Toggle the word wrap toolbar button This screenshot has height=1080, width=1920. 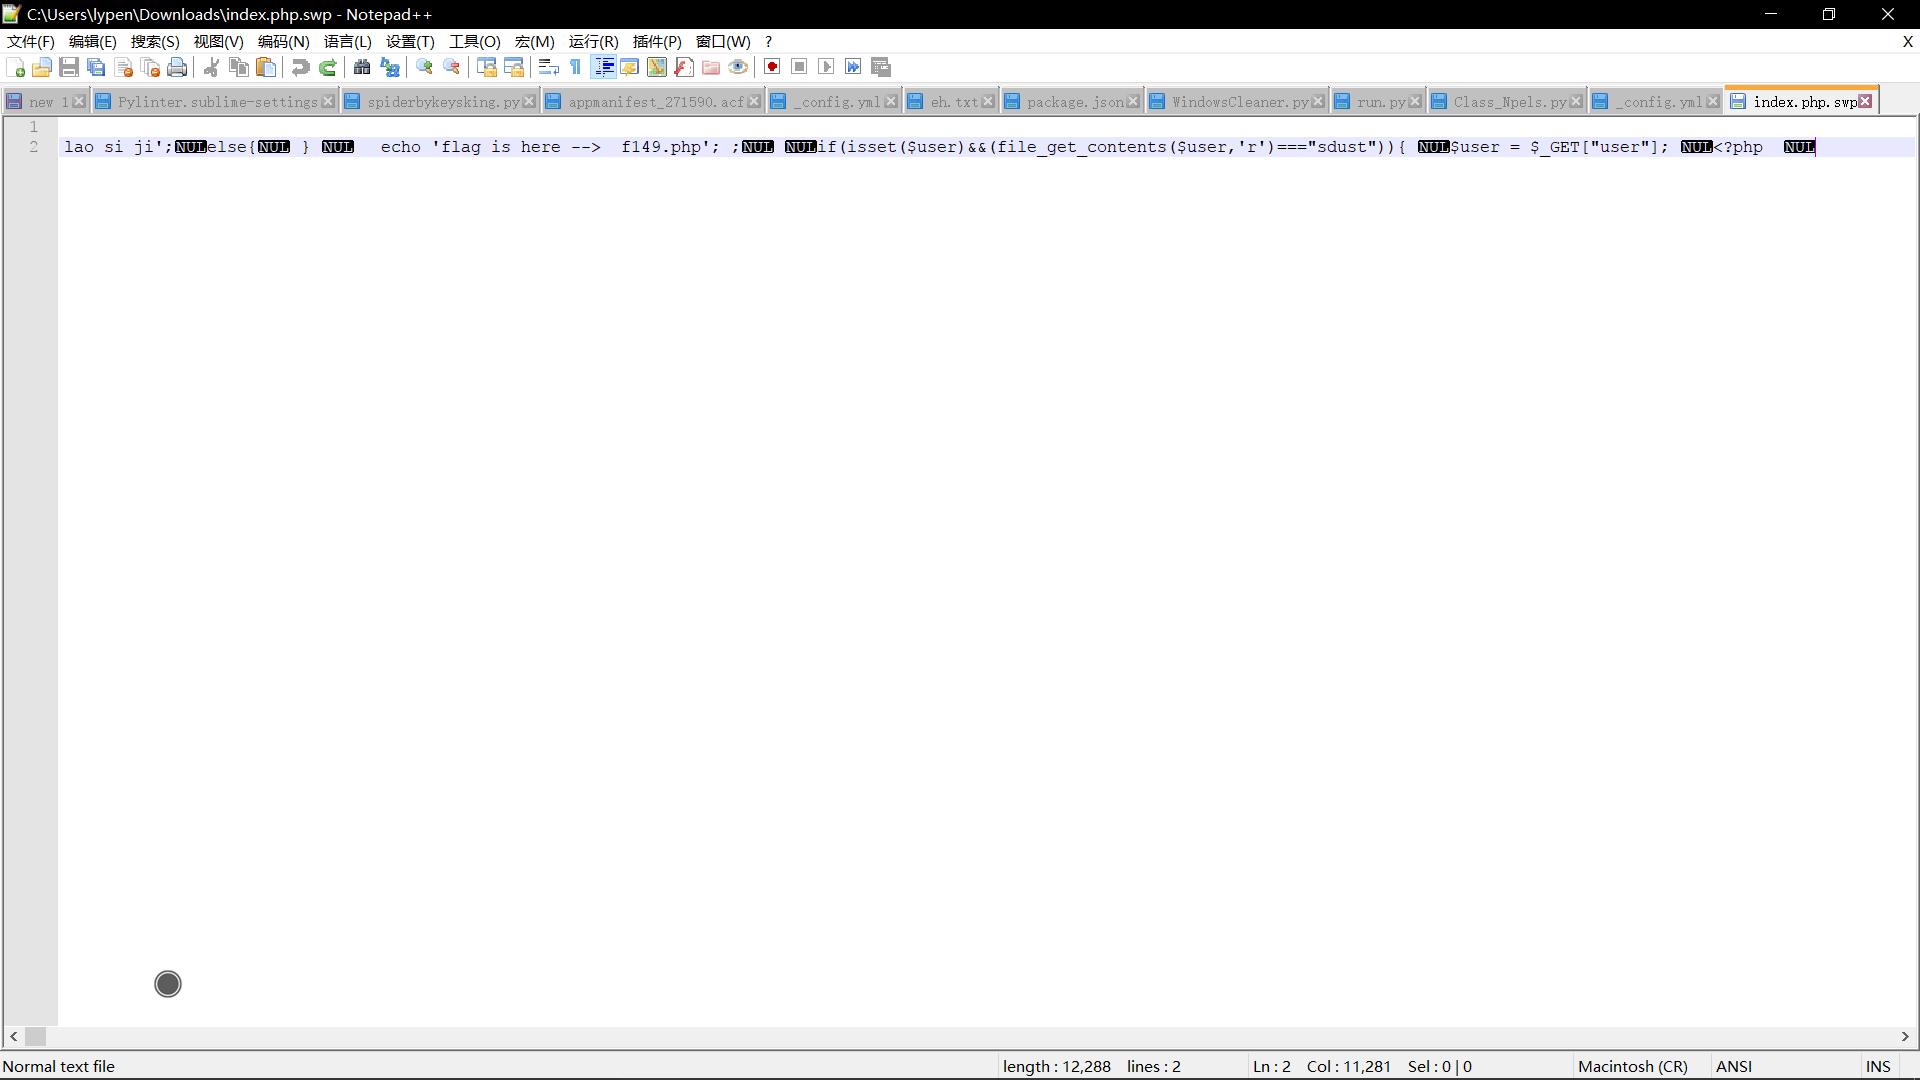[x=548, y=67]
